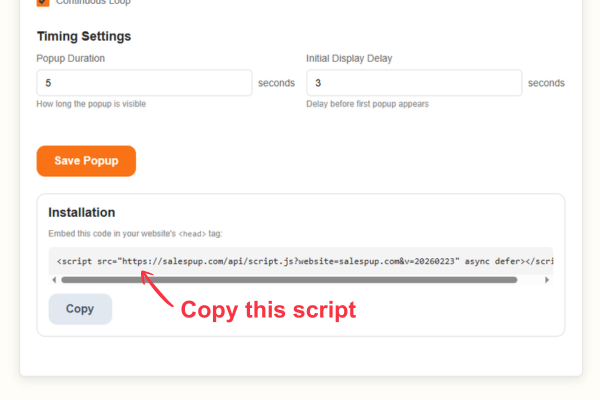Click the Initial Display Delay label
Image resolution: width=600 pixels, height=400 pixels.
349,58
